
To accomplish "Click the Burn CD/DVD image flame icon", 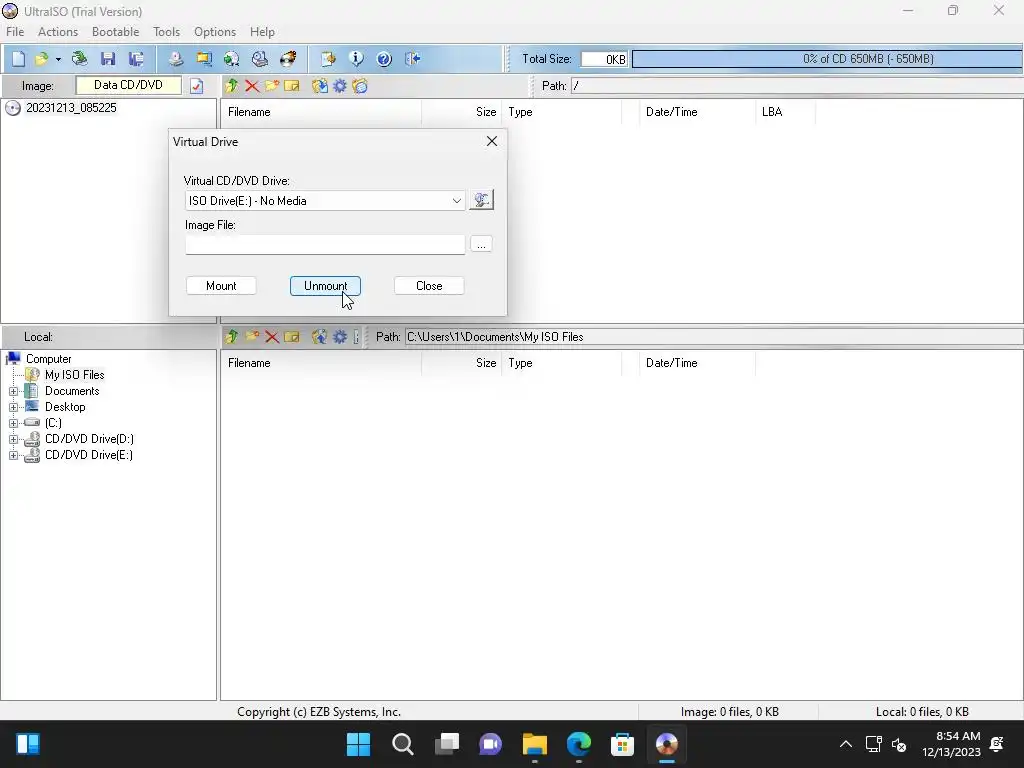I will click(x=288, y=59).
